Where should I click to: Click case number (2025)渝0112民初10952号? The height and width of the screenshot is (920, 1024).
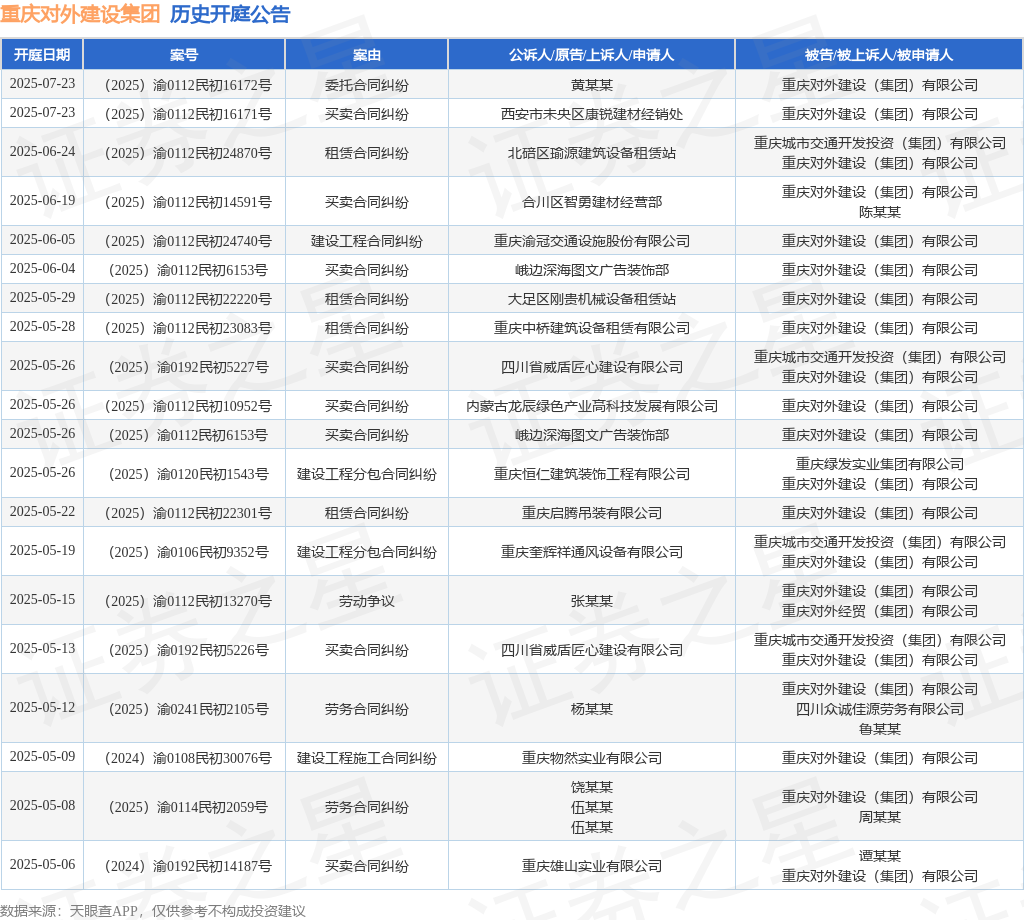coord(188,406)
